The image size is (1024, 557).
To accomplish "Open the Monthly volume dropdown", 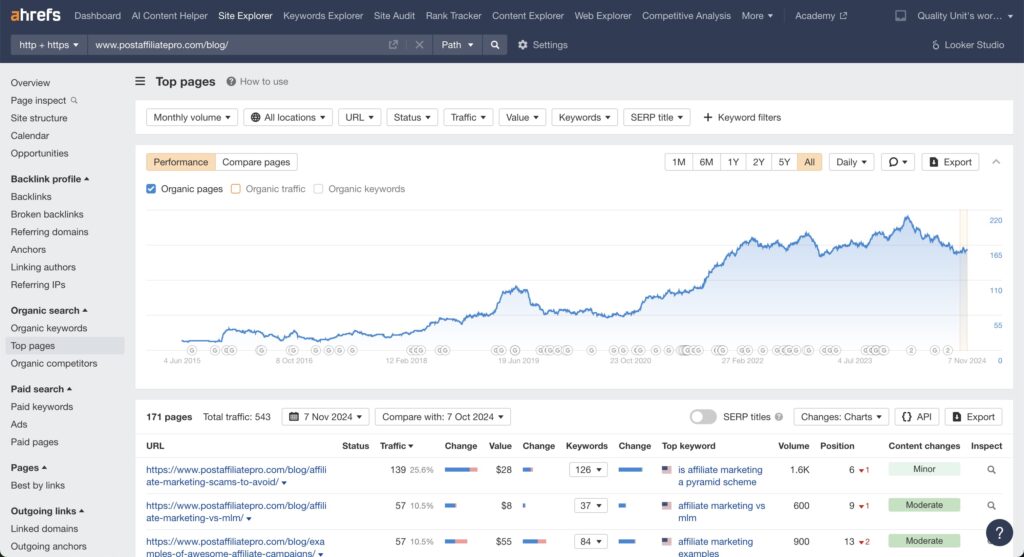I will (x=192, y=117).
